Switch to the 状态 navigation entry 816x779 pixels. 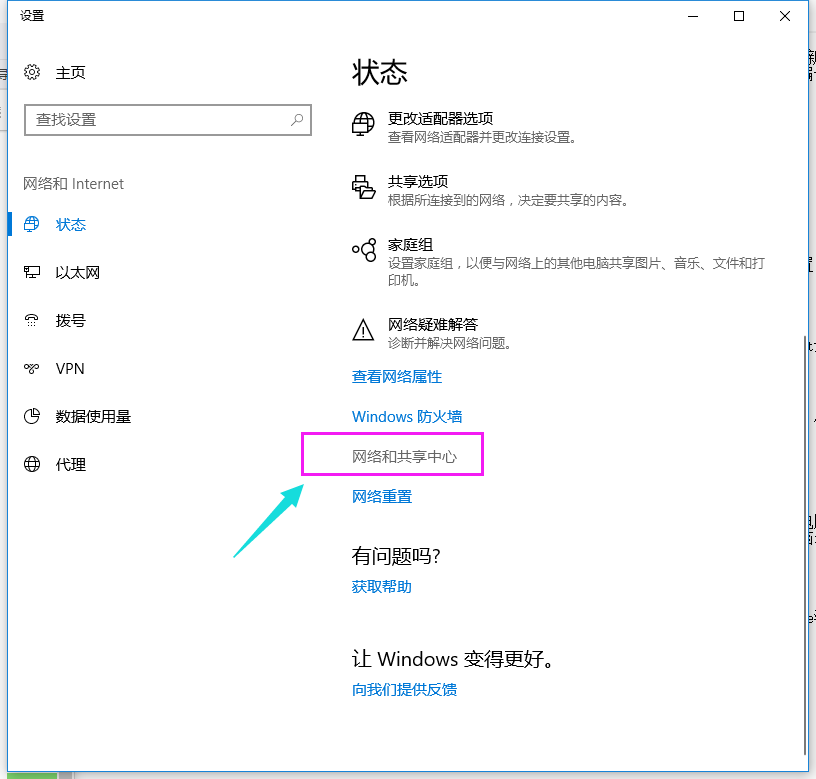(x=70, y=224)
